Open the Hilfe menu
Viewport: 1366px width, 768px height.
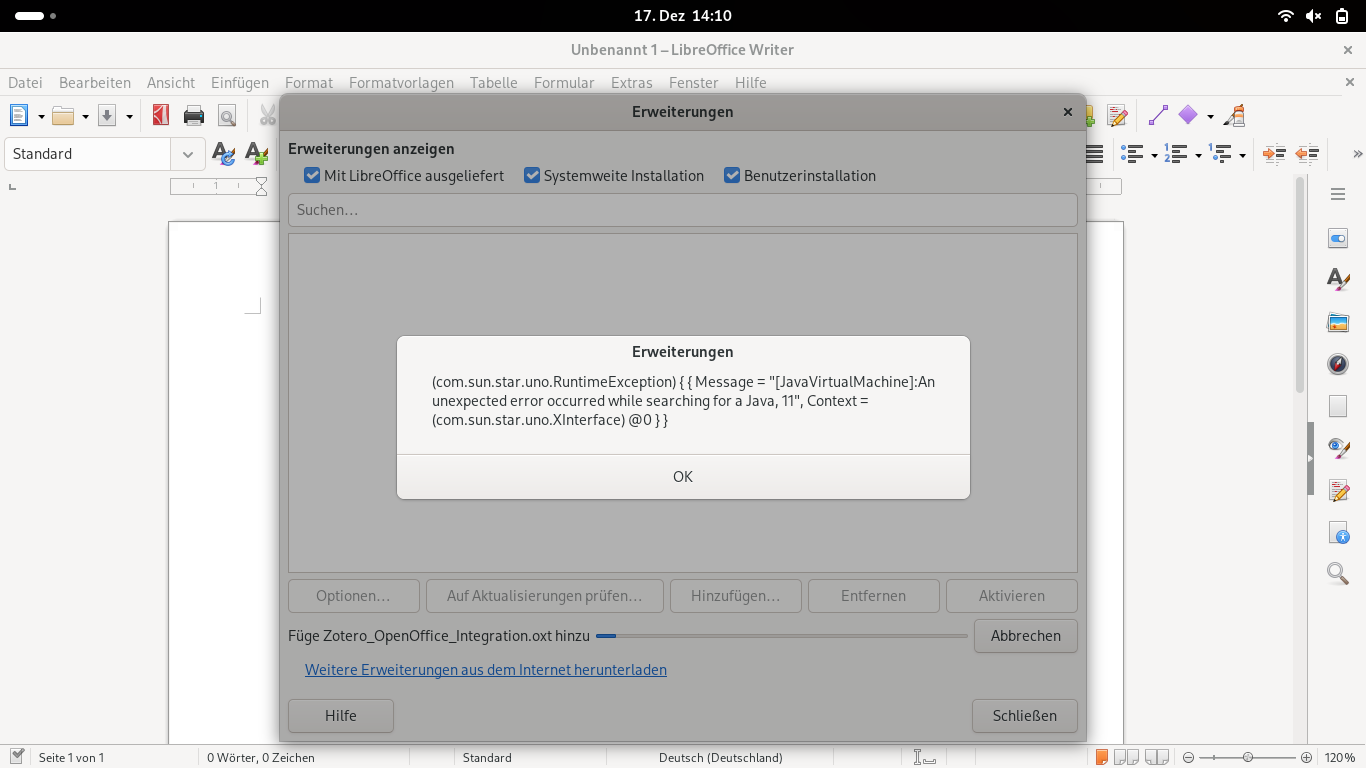(x=751, y=83)
